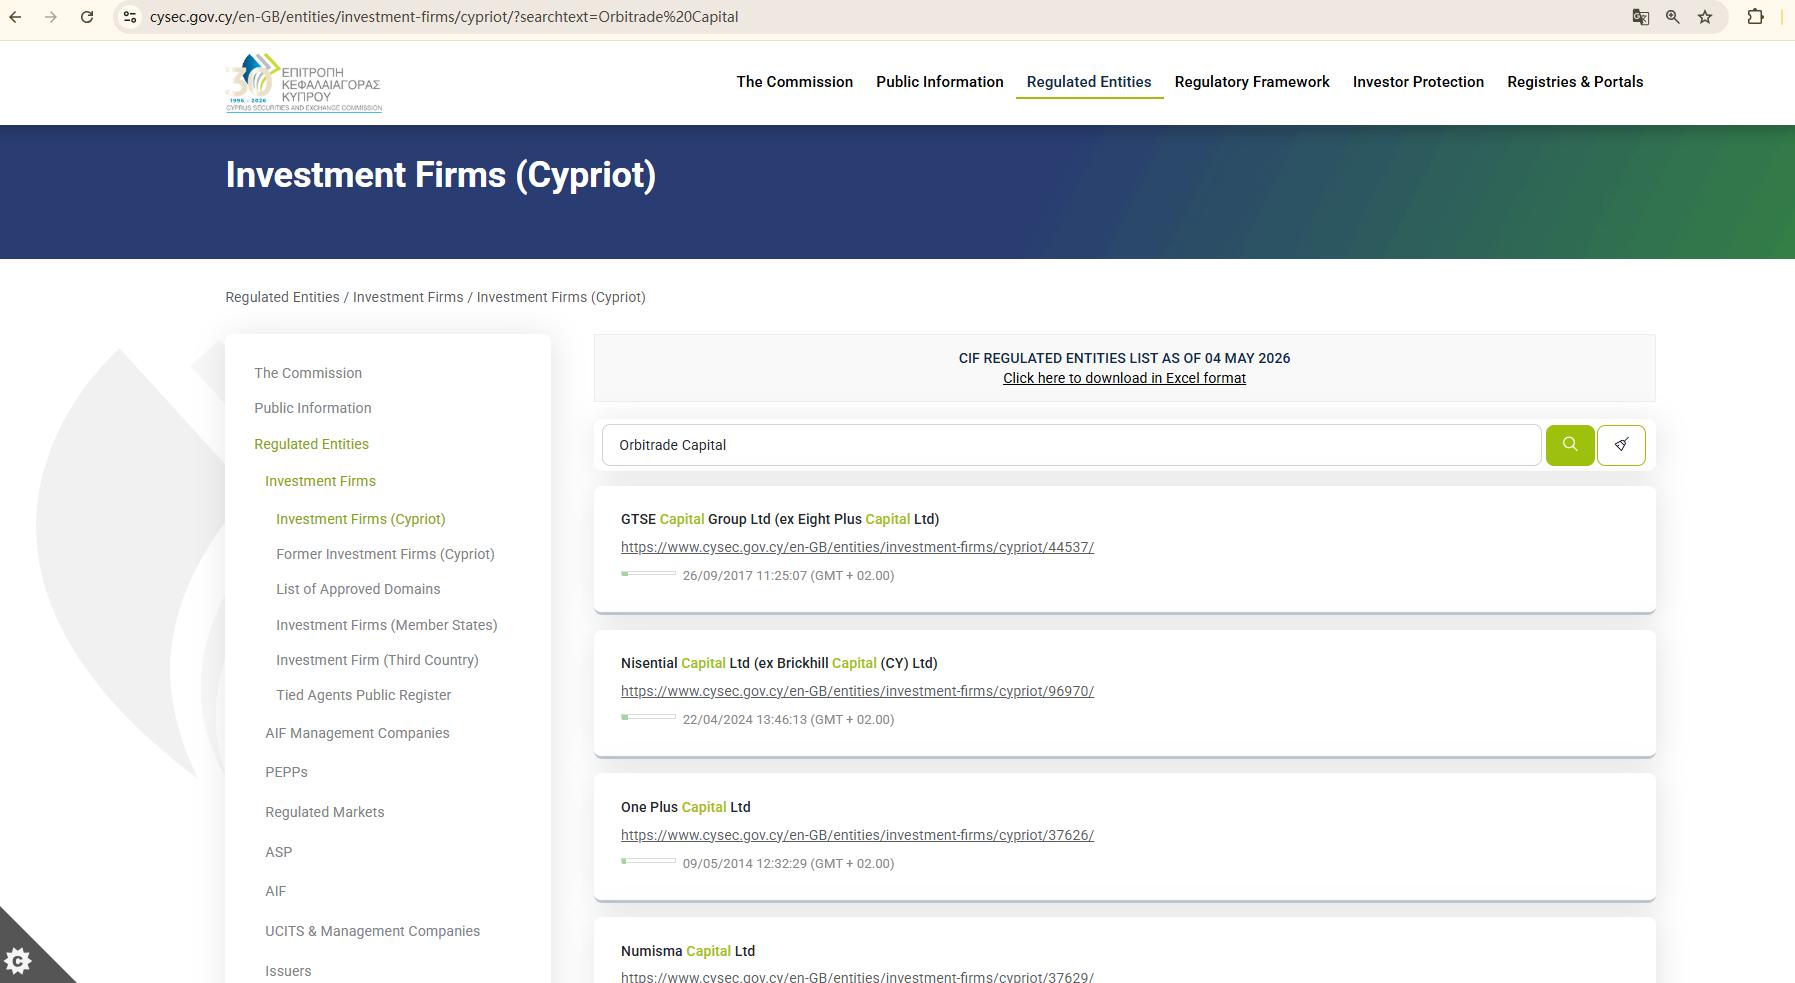The width and height of the screenshot is (1795, 983).
Task: Open GTSE Capital Group Ltd entity link
Action: click(x=857, y=547)
